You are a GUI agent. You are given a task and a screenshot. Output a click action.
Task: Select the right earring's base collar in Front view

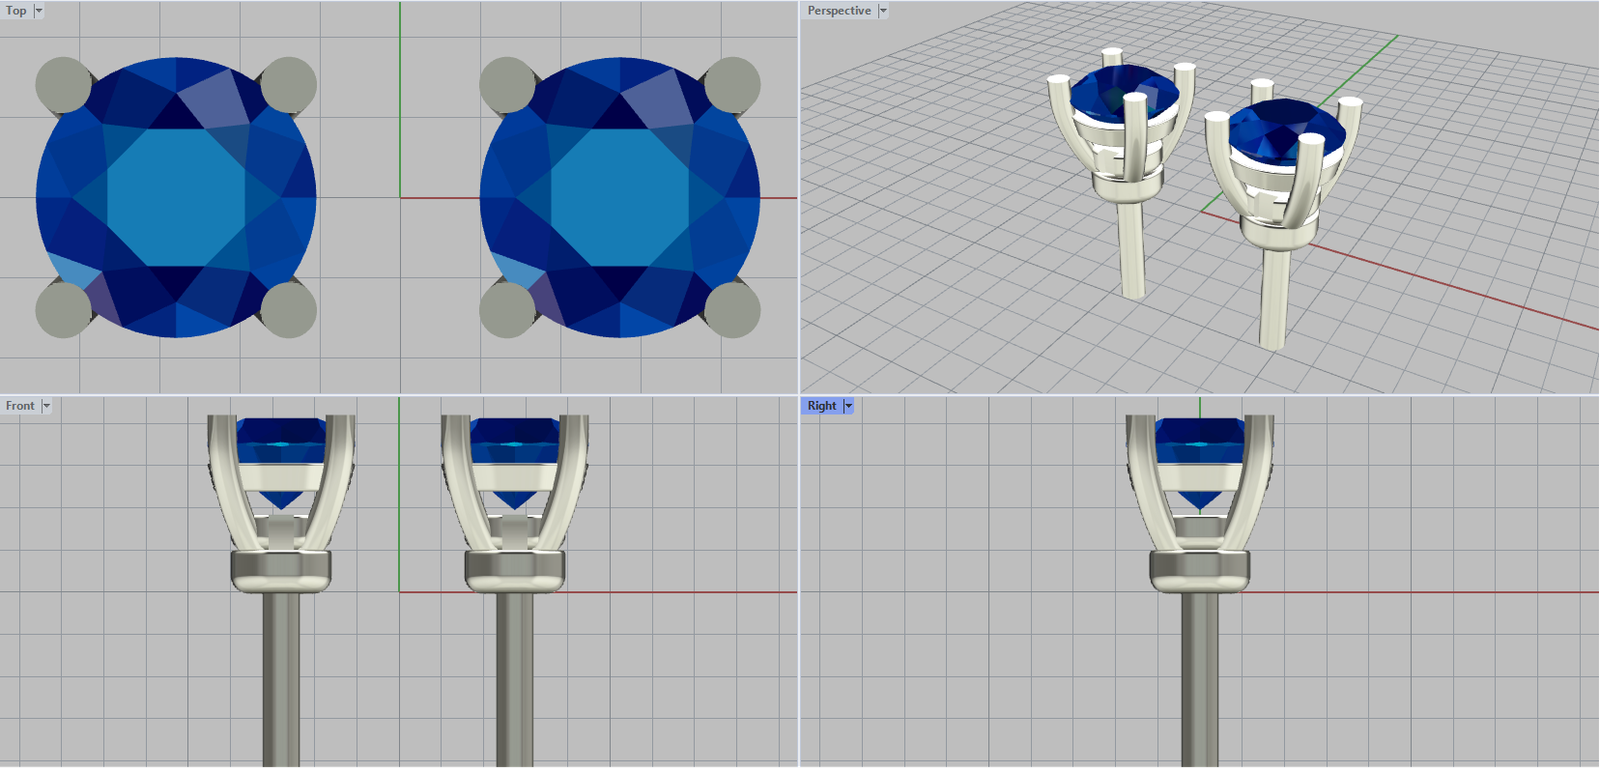(515, 570)
